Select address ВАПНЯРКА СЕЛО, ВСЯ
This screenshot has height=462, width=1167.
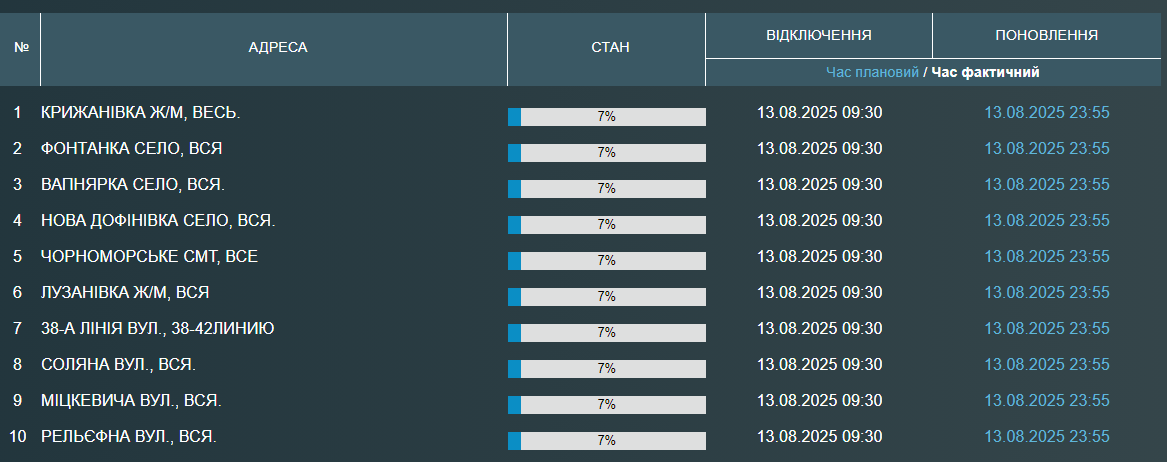pos(133,184)
